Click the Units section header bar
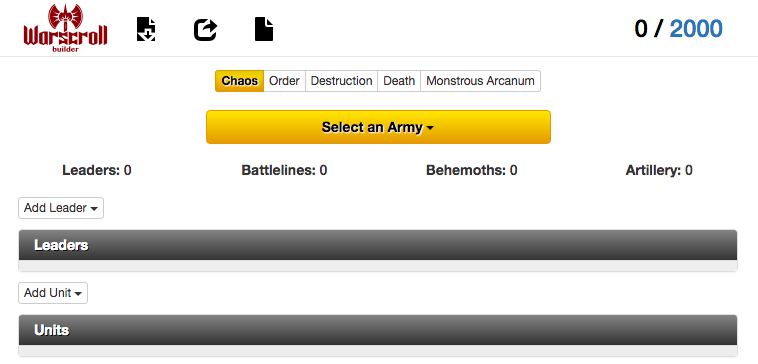The width and height of the screenshot is (758, 364). [378, 330]
